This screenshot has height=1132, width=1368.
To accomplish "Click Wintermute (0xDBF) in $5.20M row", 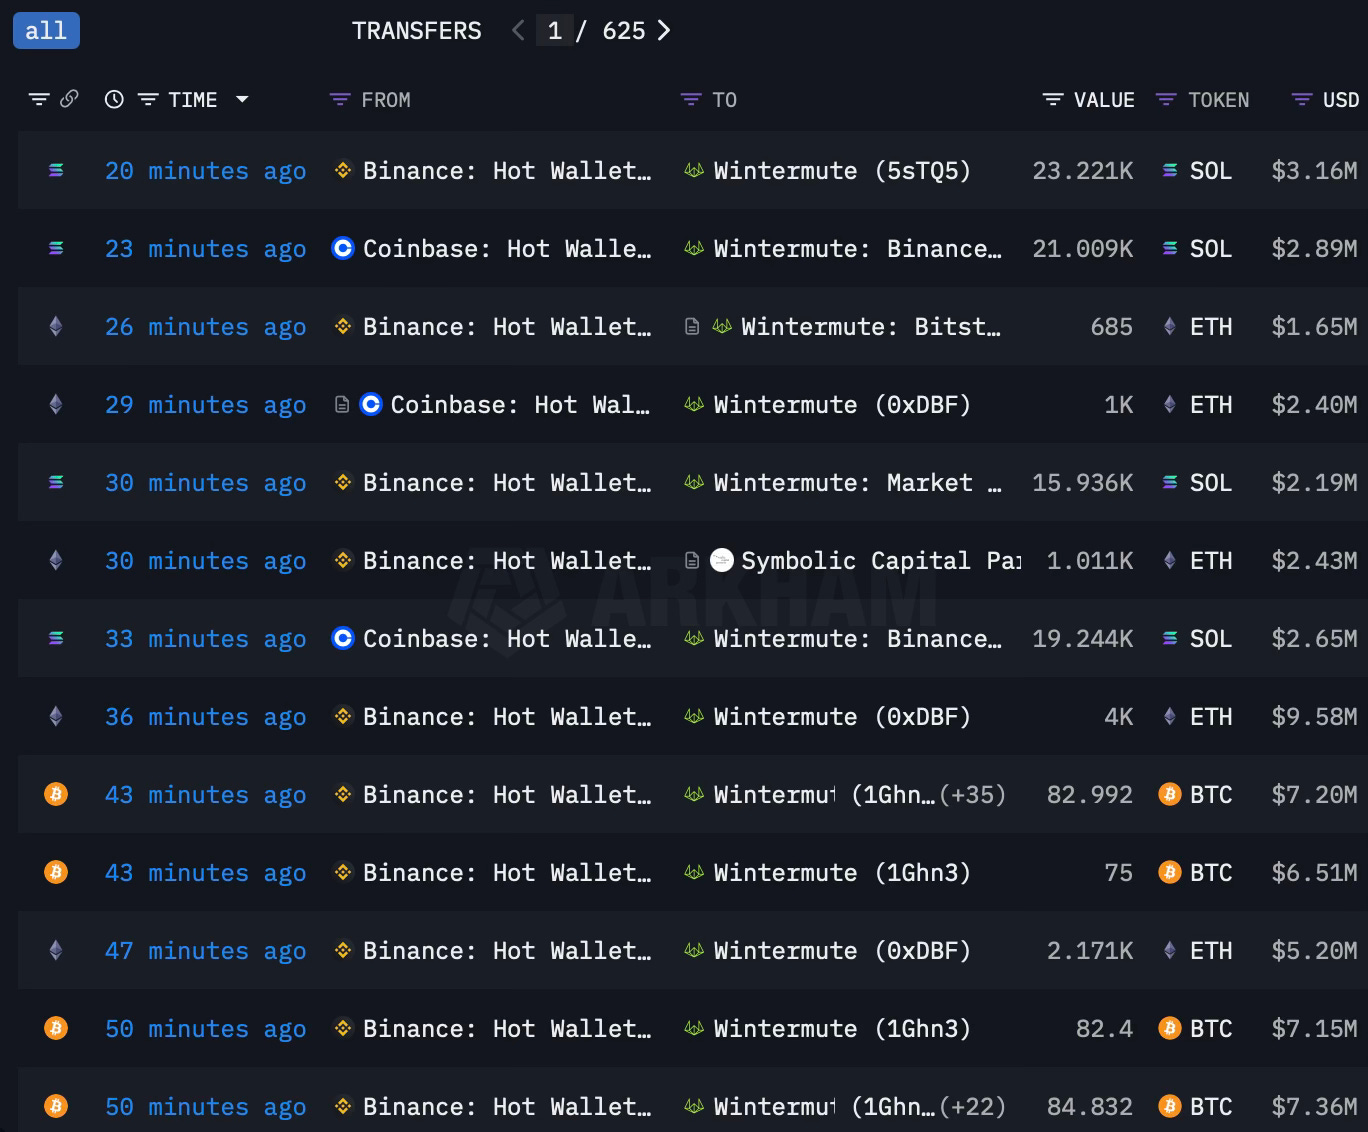I will [x=842, y=951].
